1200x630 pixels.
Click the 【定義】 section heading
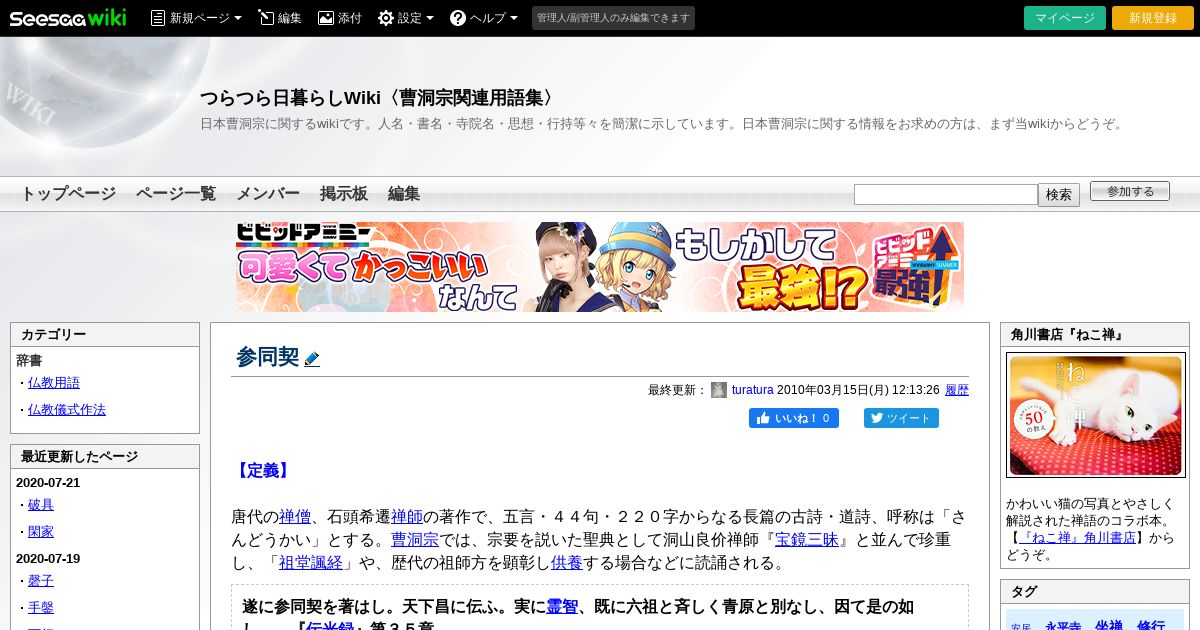coord(263,470)
